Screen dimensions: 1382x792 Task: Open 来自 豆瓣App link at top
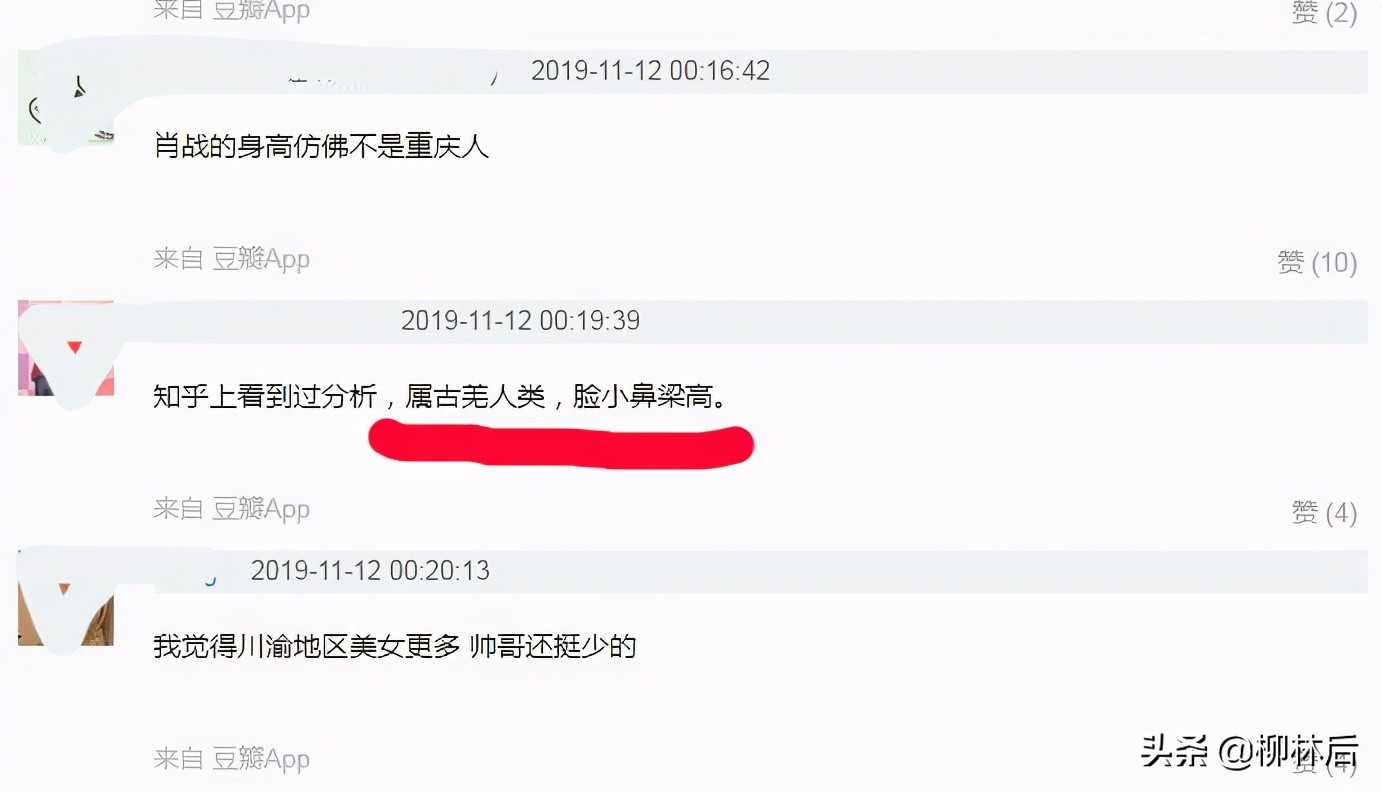click(232, 10)
